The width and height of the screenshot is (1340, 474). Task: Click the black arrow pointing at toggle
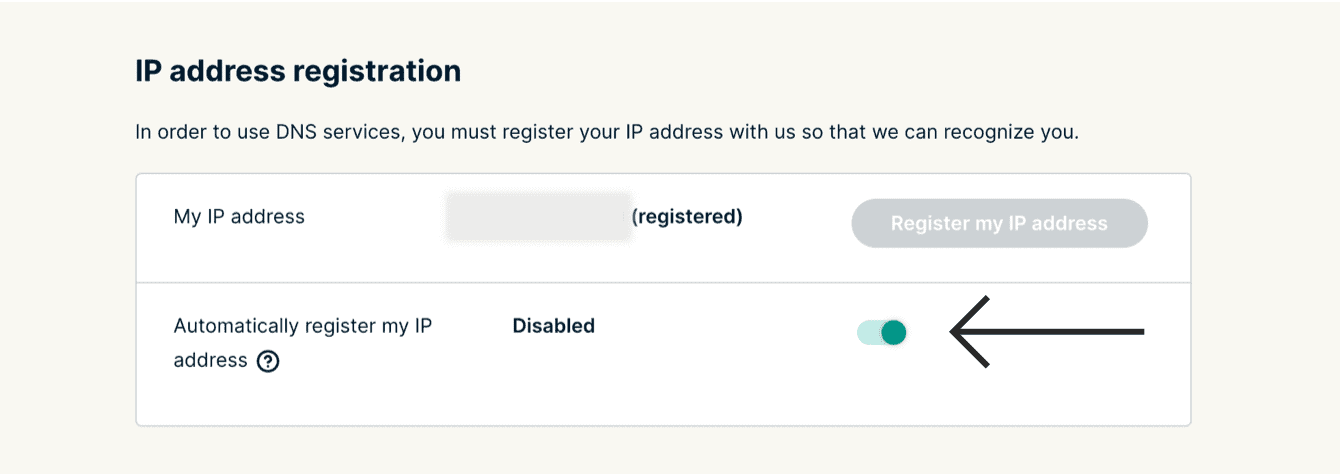1046,332
